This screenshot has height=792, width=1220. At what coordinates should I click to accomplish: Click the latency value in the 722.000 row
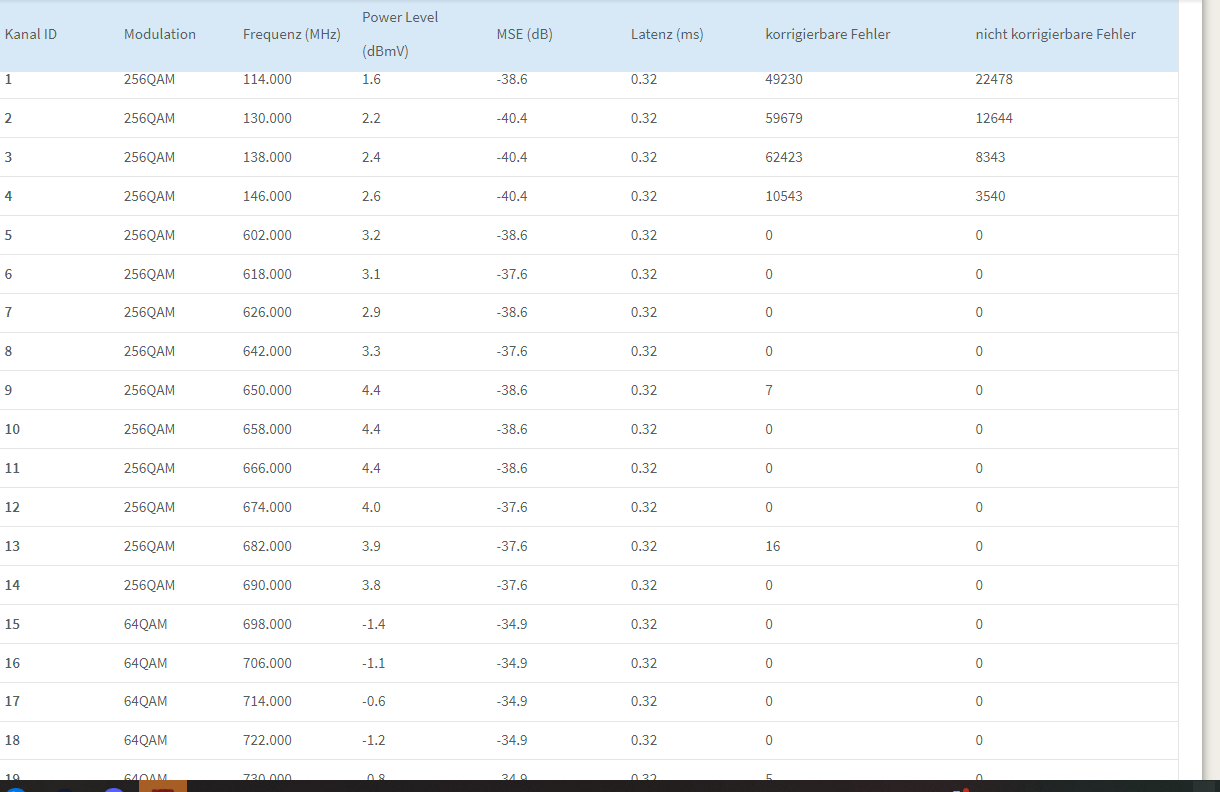(x=644, y=740)
